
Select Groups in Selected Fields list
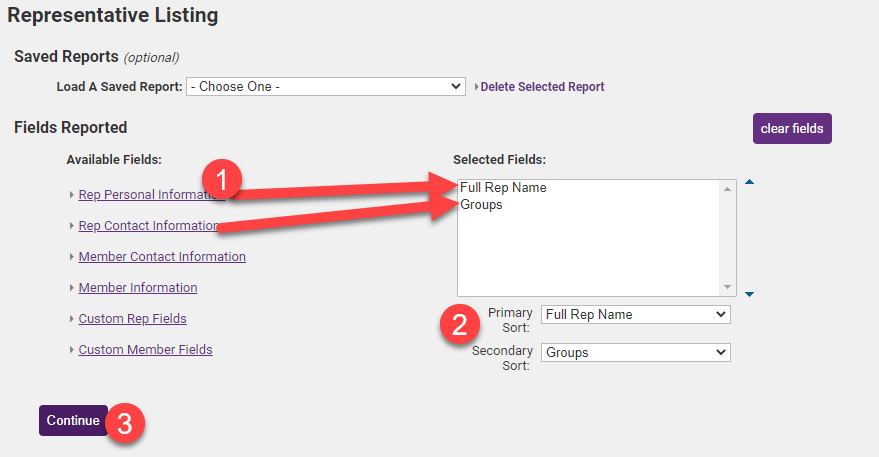pyautogui.click(x=481, y=205)
